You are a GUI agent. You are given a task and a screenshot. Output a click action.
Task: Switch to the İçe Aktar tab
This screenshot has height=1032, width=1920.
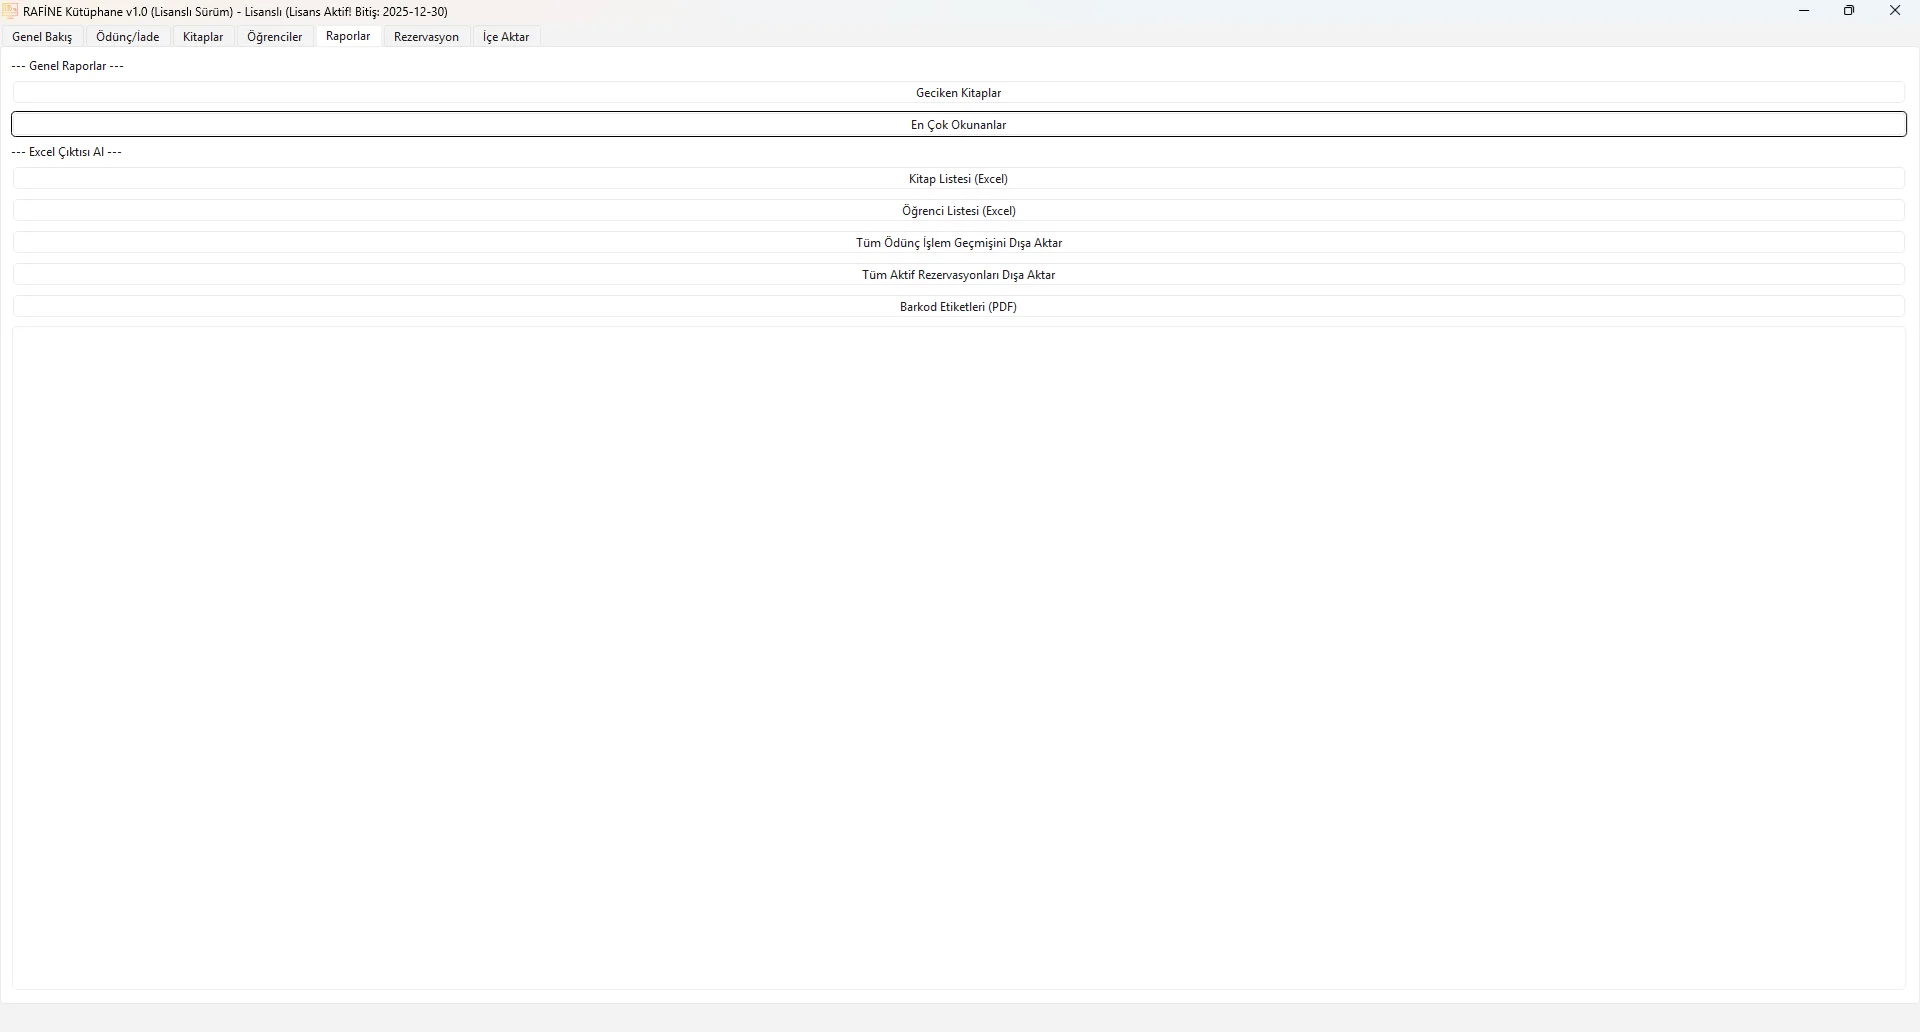(x=506, y=37)
